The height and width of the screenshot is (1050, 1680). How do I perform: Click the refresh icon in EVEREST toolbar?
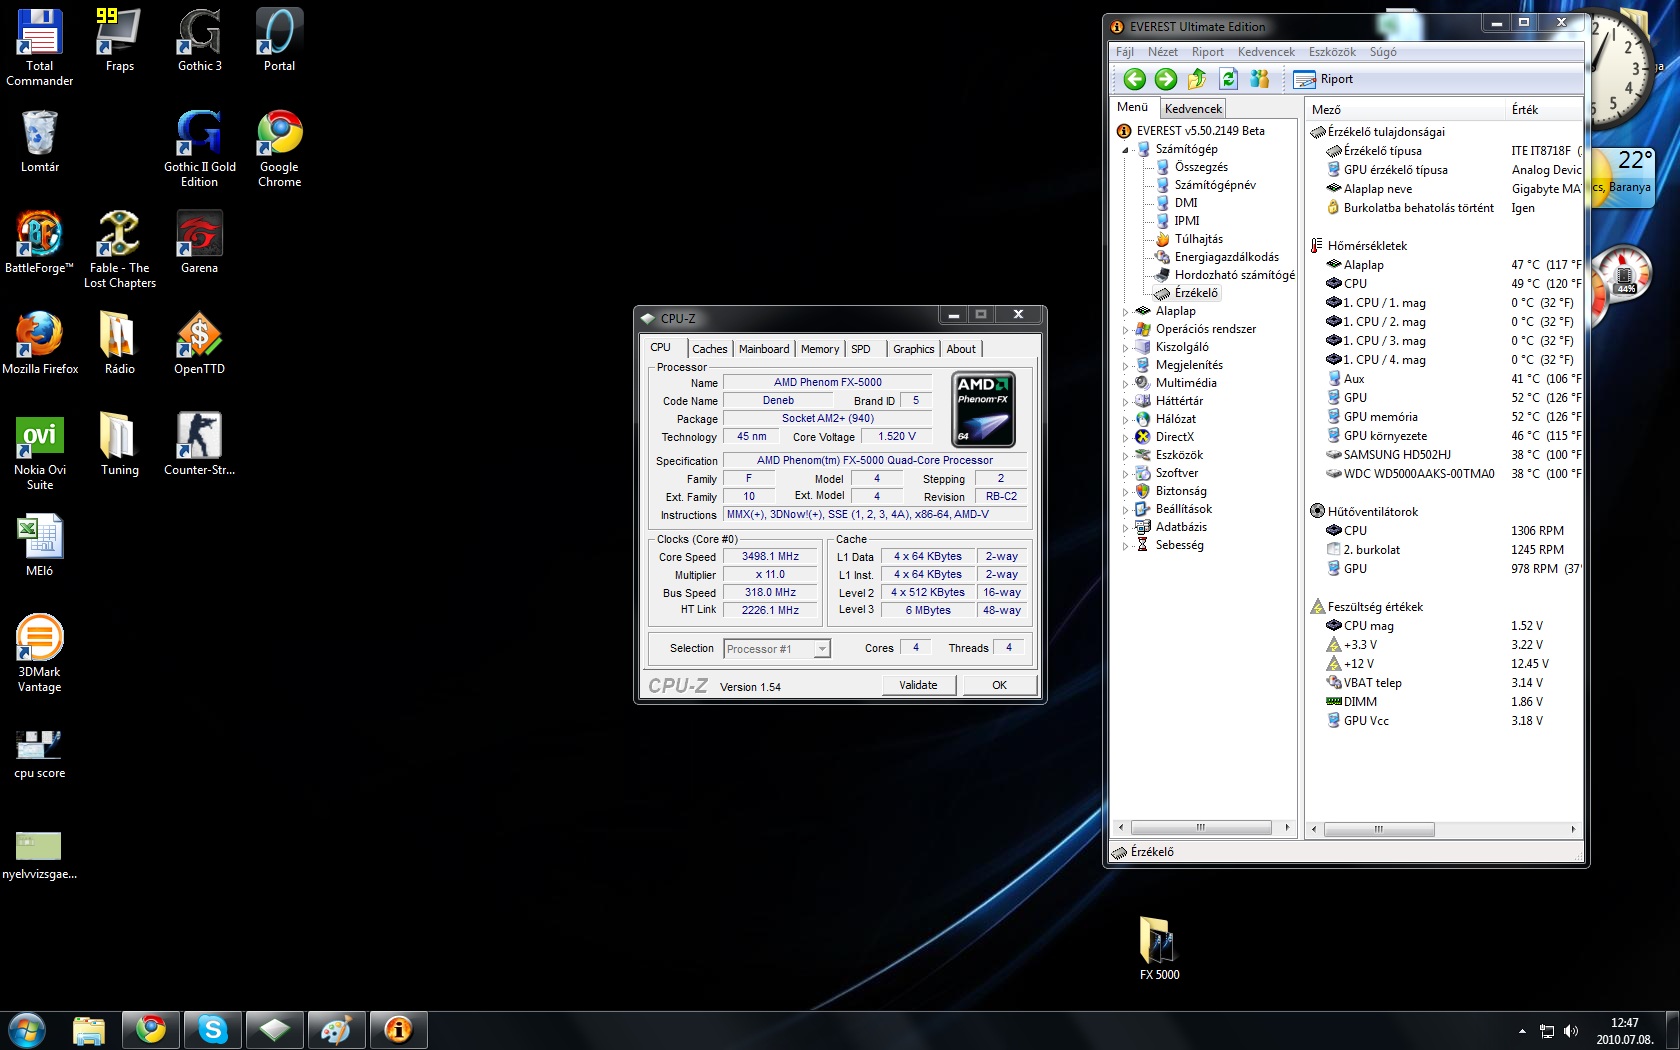coord(1228,79)
